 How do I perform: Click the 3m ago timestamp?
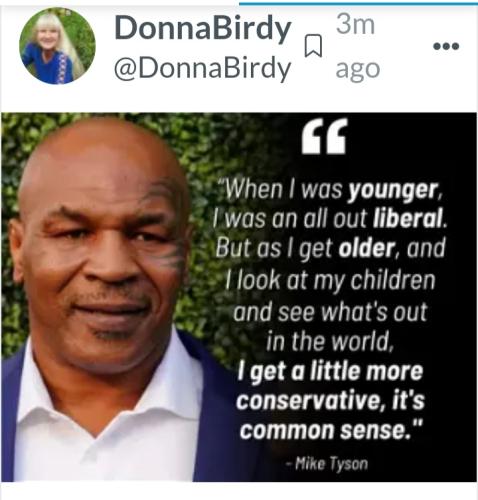coord(358,47)
